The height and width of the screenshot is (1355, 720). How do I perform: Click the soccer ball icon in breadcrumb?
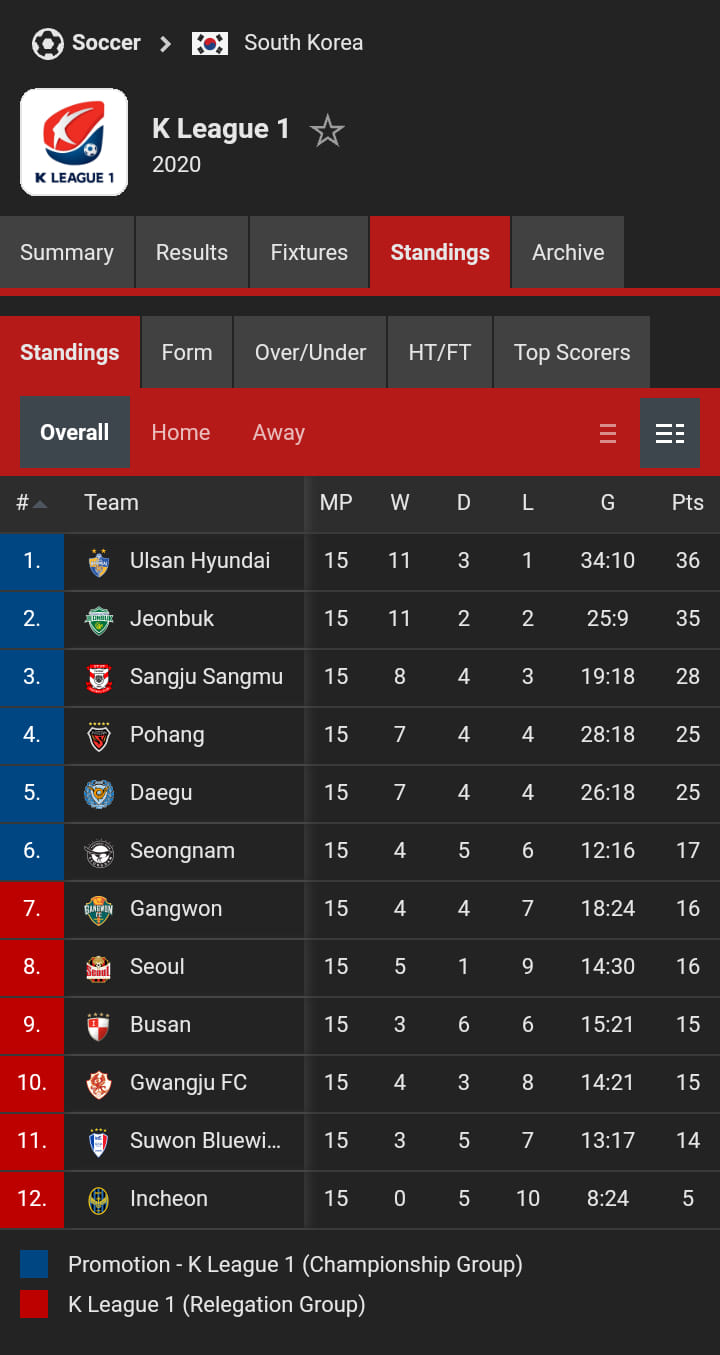pyautogui.click(x=47, y=43)
